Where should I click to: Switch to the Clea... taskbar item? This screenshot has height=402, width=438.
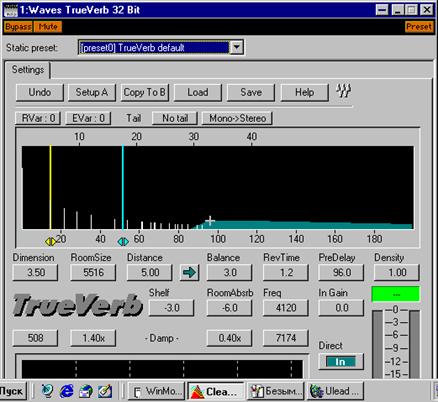216,391
